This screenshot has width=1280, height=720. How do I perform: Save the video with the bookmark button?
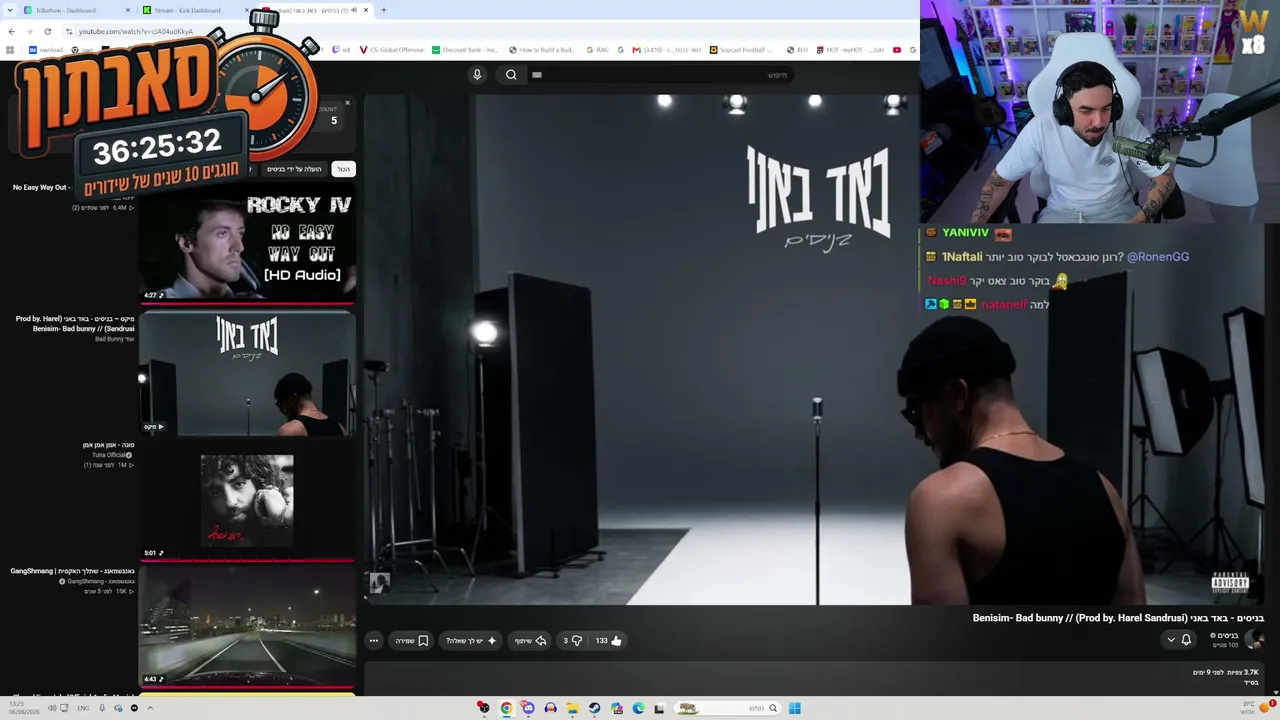tap(412, 641)
